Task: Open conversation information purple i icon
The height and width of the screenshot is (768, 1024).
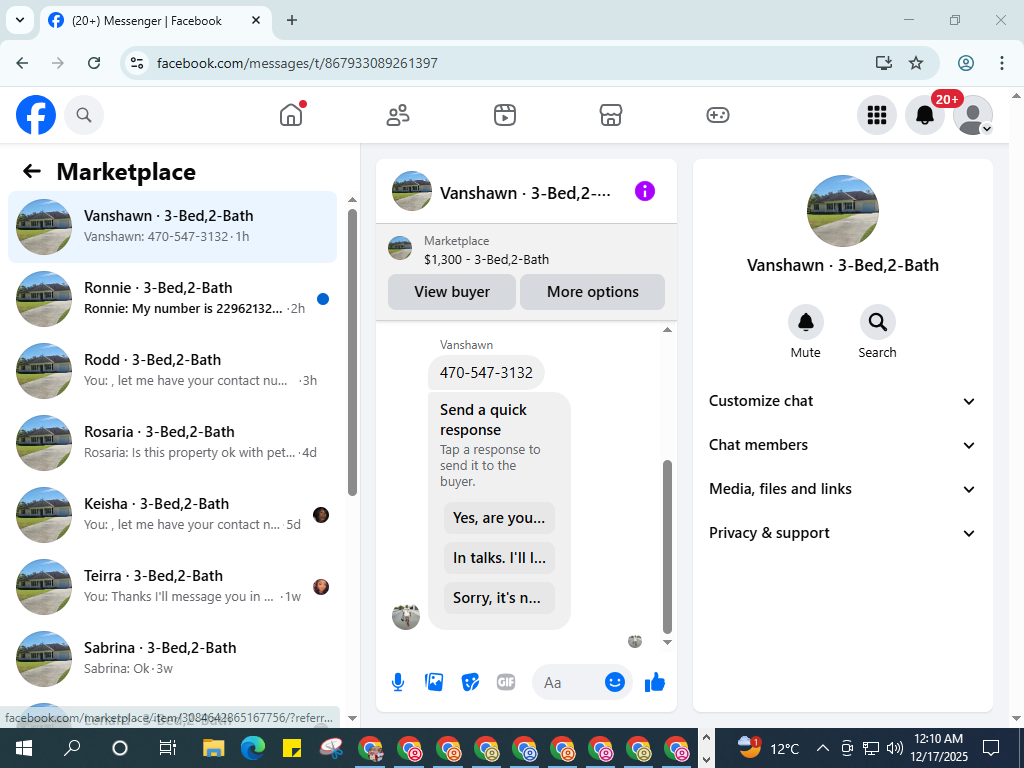Action: point(645,191)
